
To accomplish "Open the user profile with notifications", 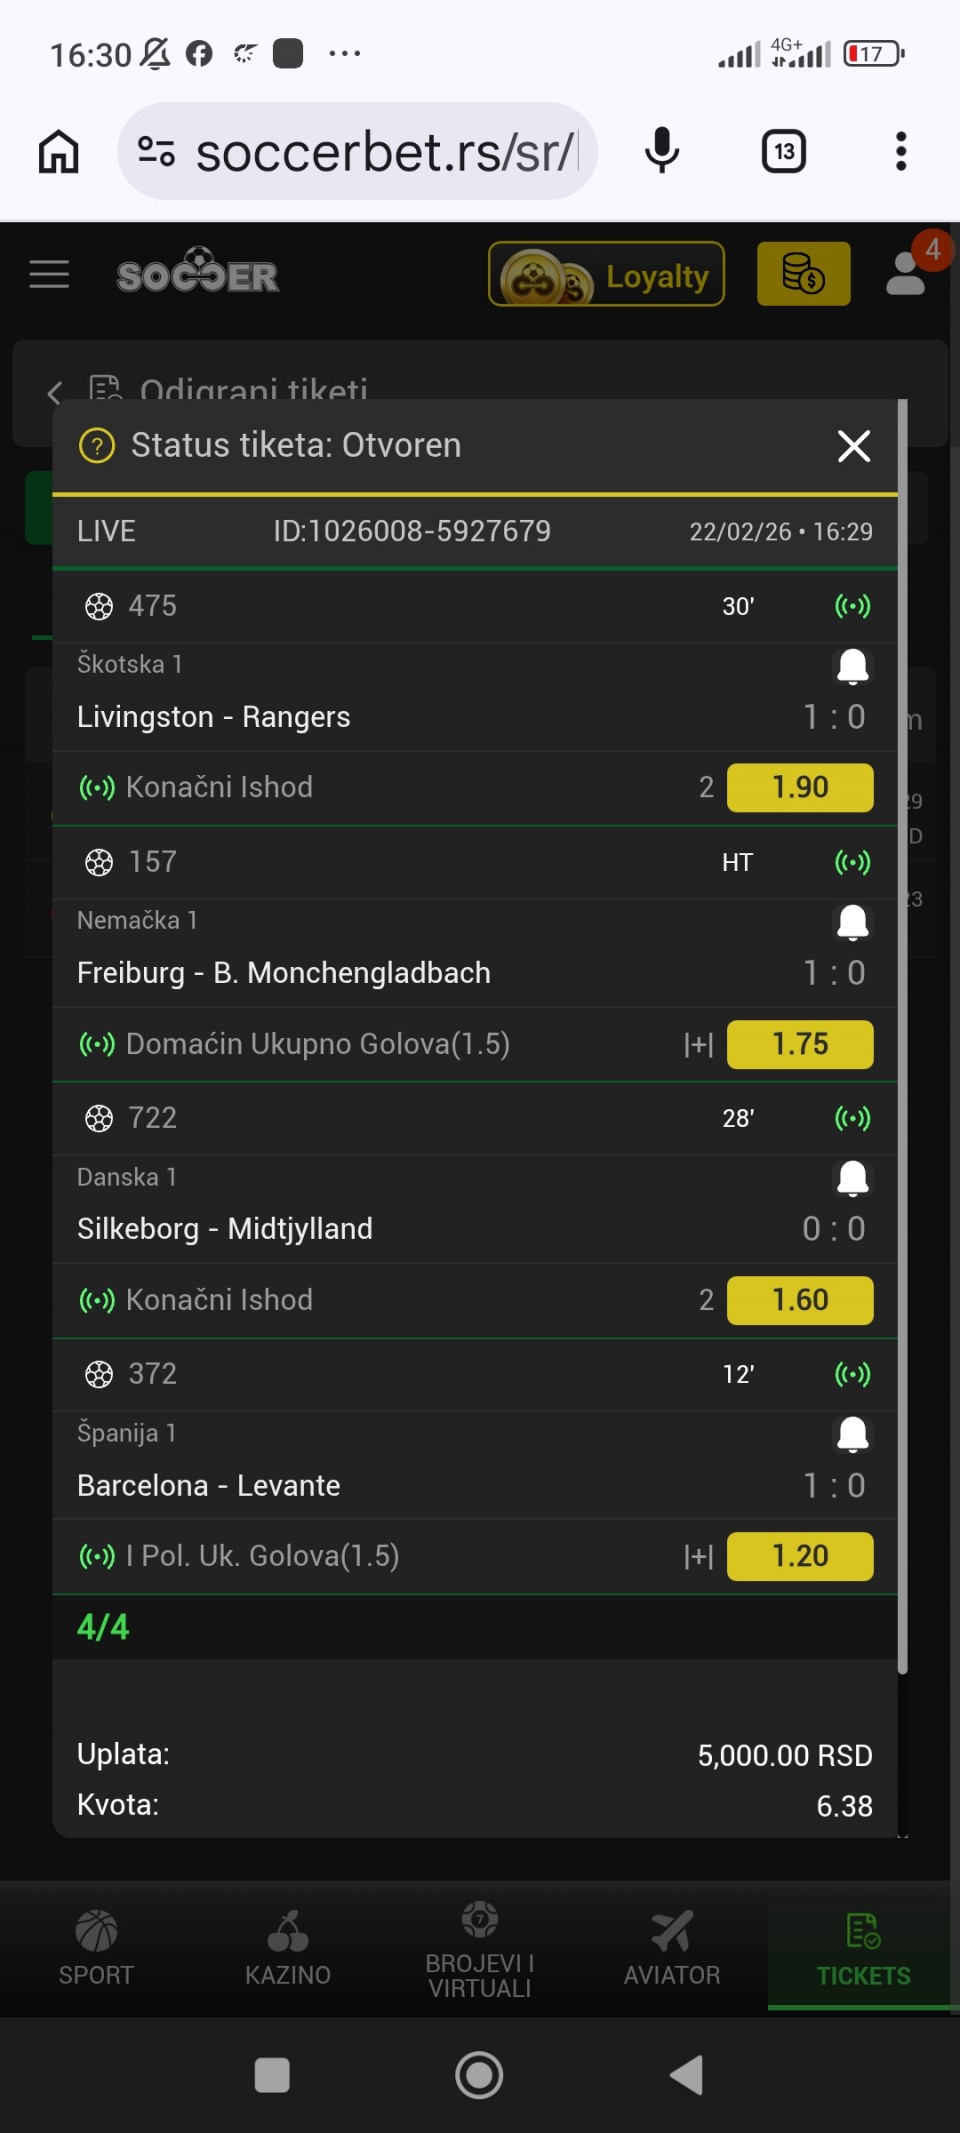I will tap(908, 272).
